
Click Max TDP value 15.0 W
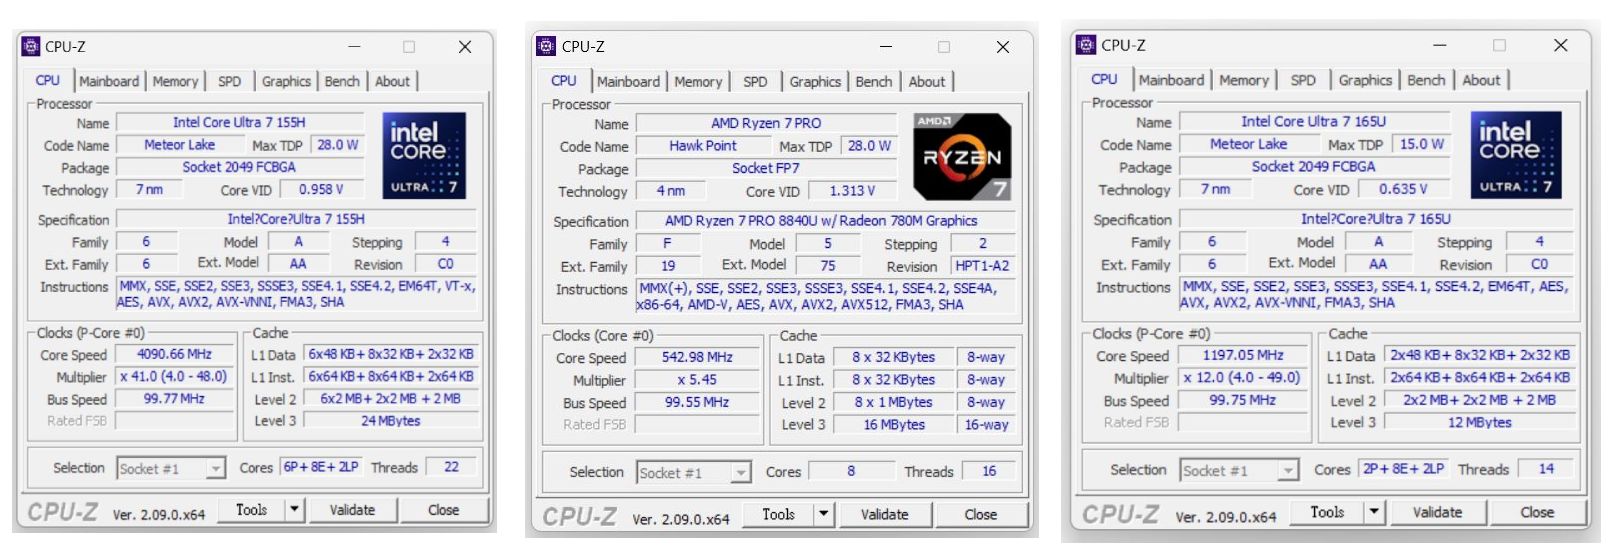(1421, 144)
